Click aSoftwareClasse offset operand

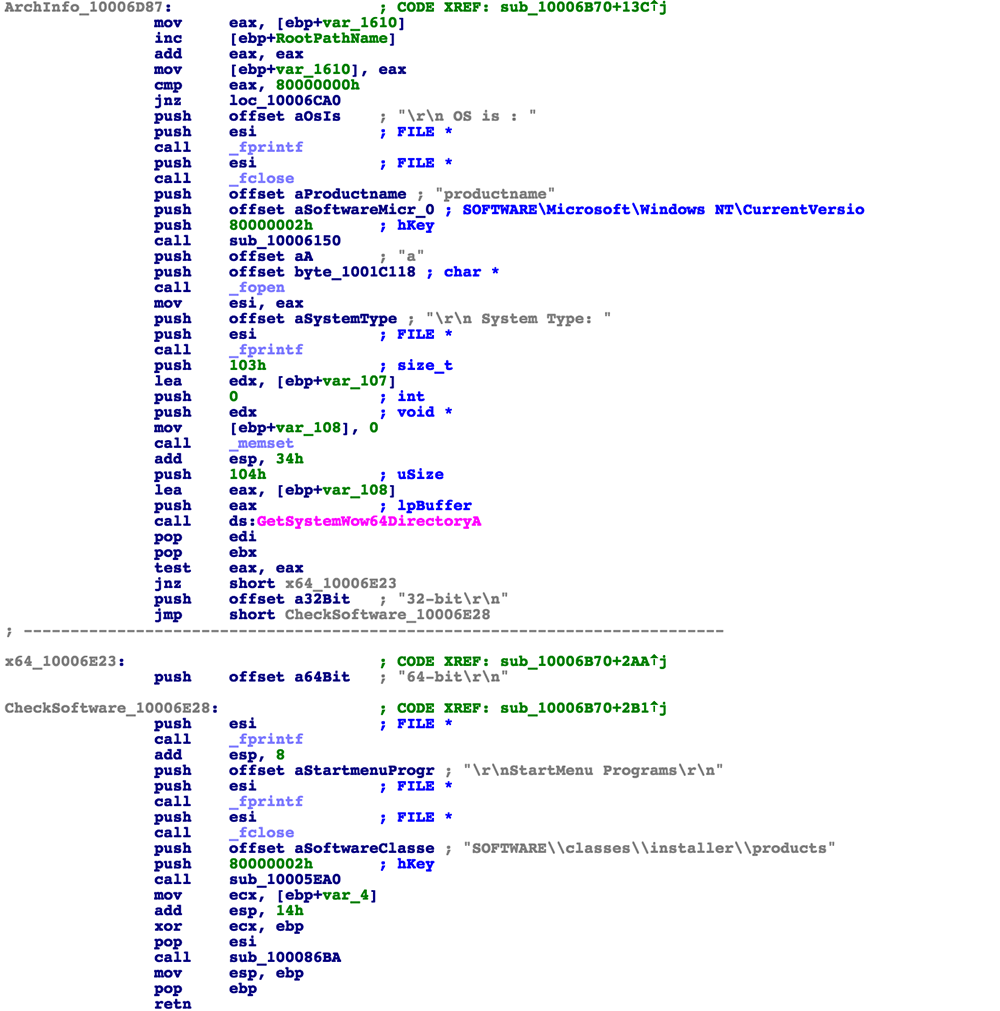coord(364,849)
